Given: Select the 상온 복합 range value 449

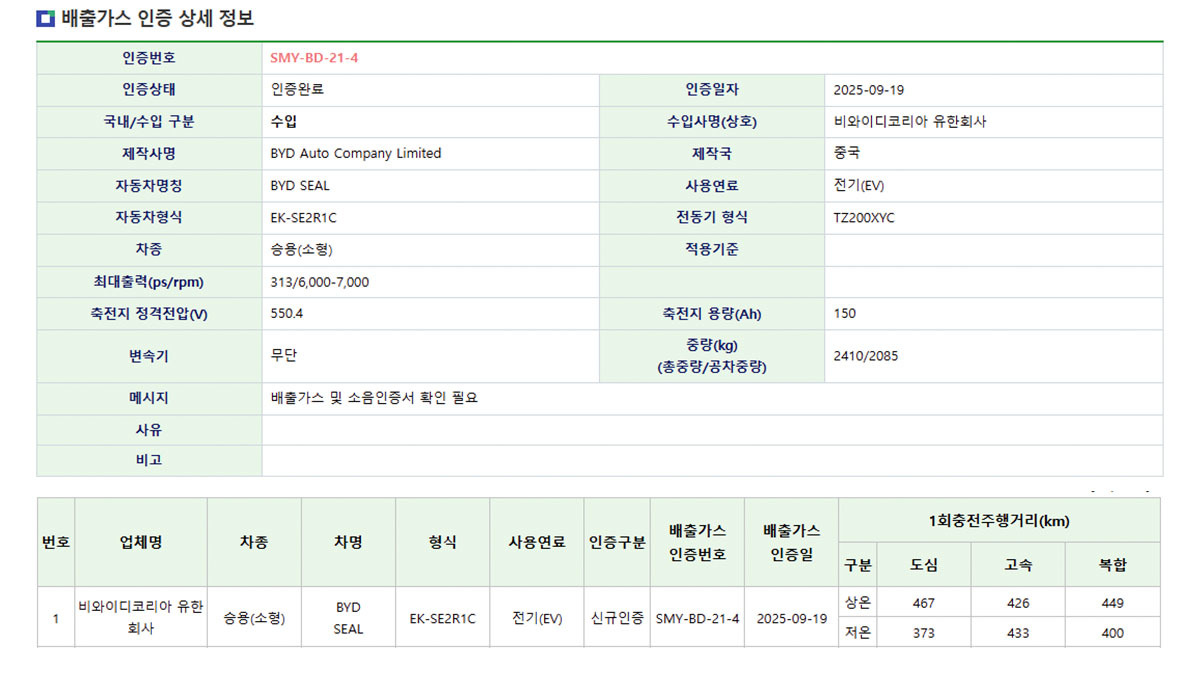Looking at the screenshot, I should click(1112, 603).
